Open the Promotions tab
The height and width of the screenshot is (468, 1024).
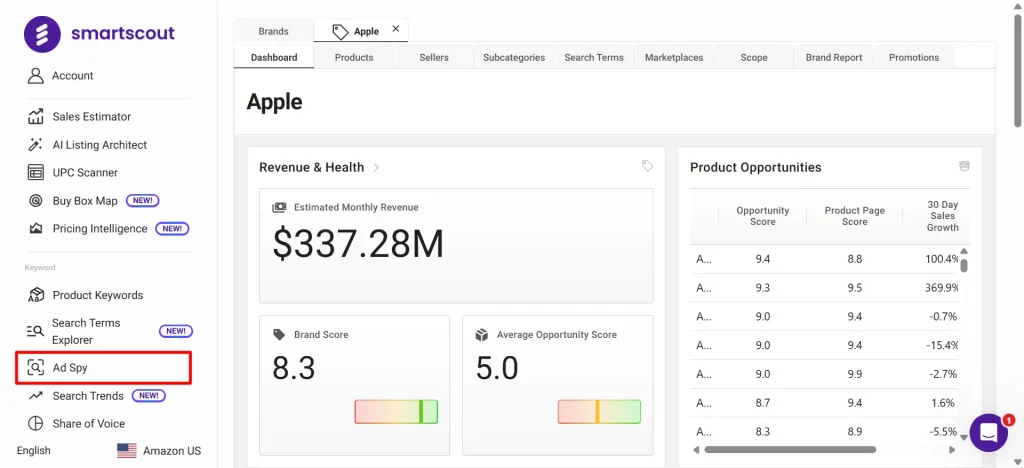tap(914, 57)
